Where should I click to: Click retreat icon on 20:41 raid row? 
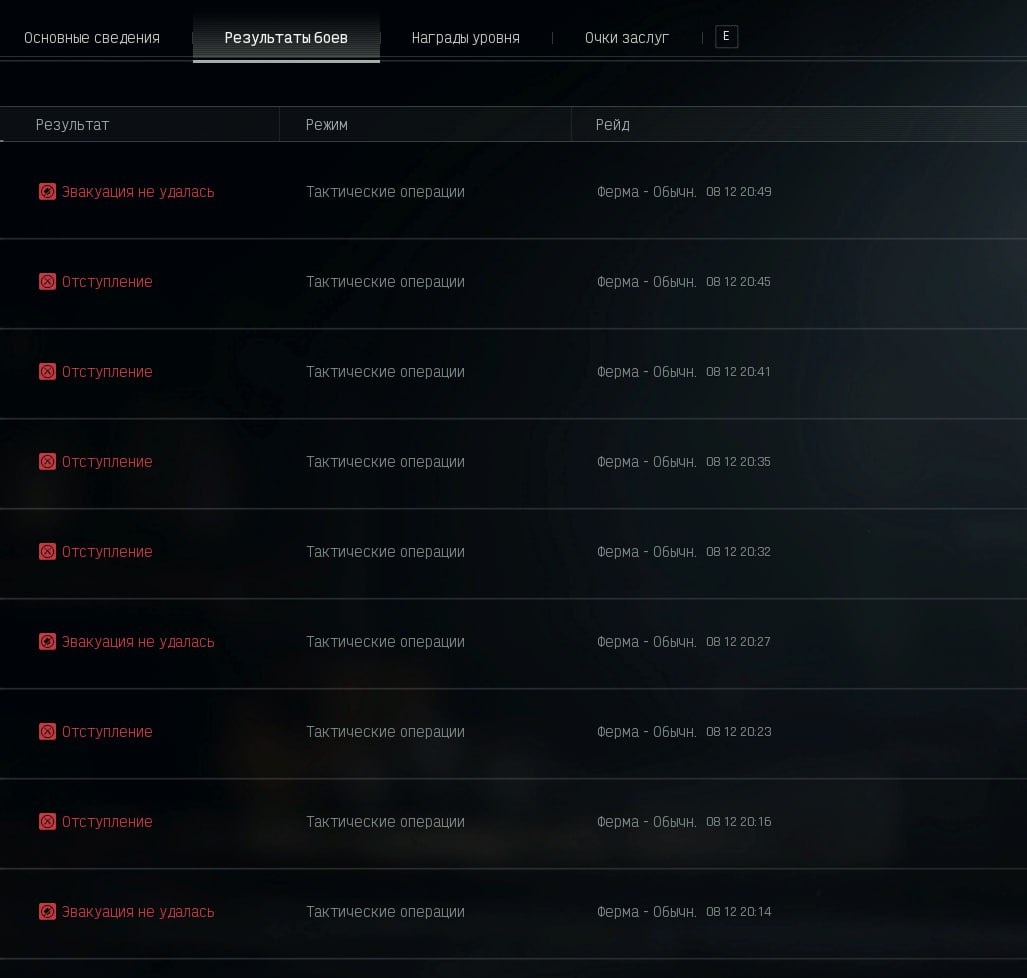[x=47, y=372]
